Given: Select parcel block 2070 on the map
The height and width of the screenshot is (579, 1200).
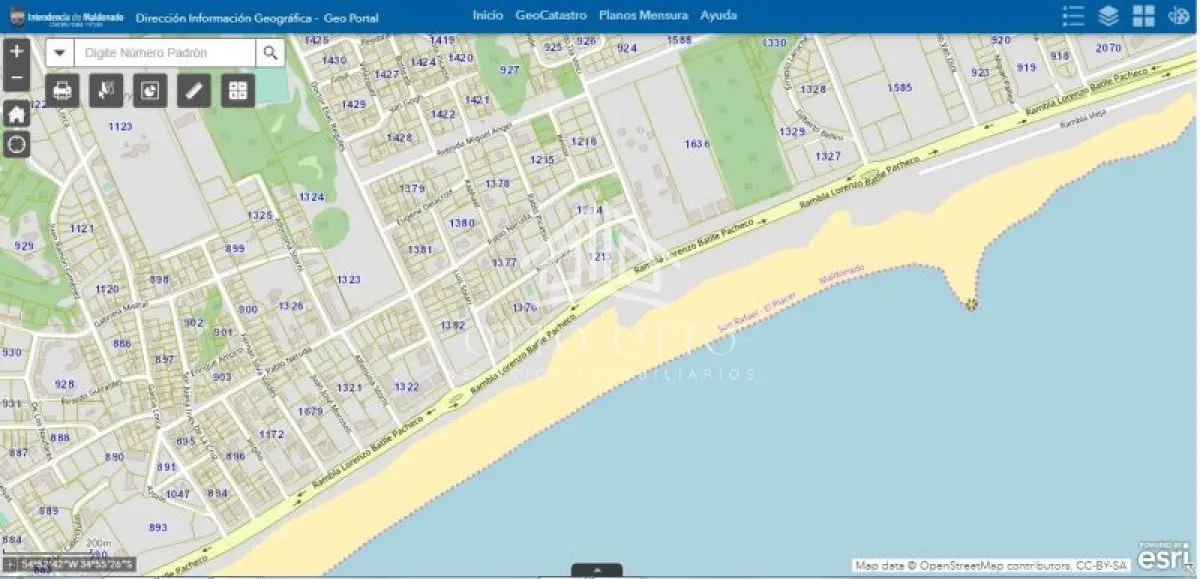Looking at the screenshot, I should (x=1108, y=47).
